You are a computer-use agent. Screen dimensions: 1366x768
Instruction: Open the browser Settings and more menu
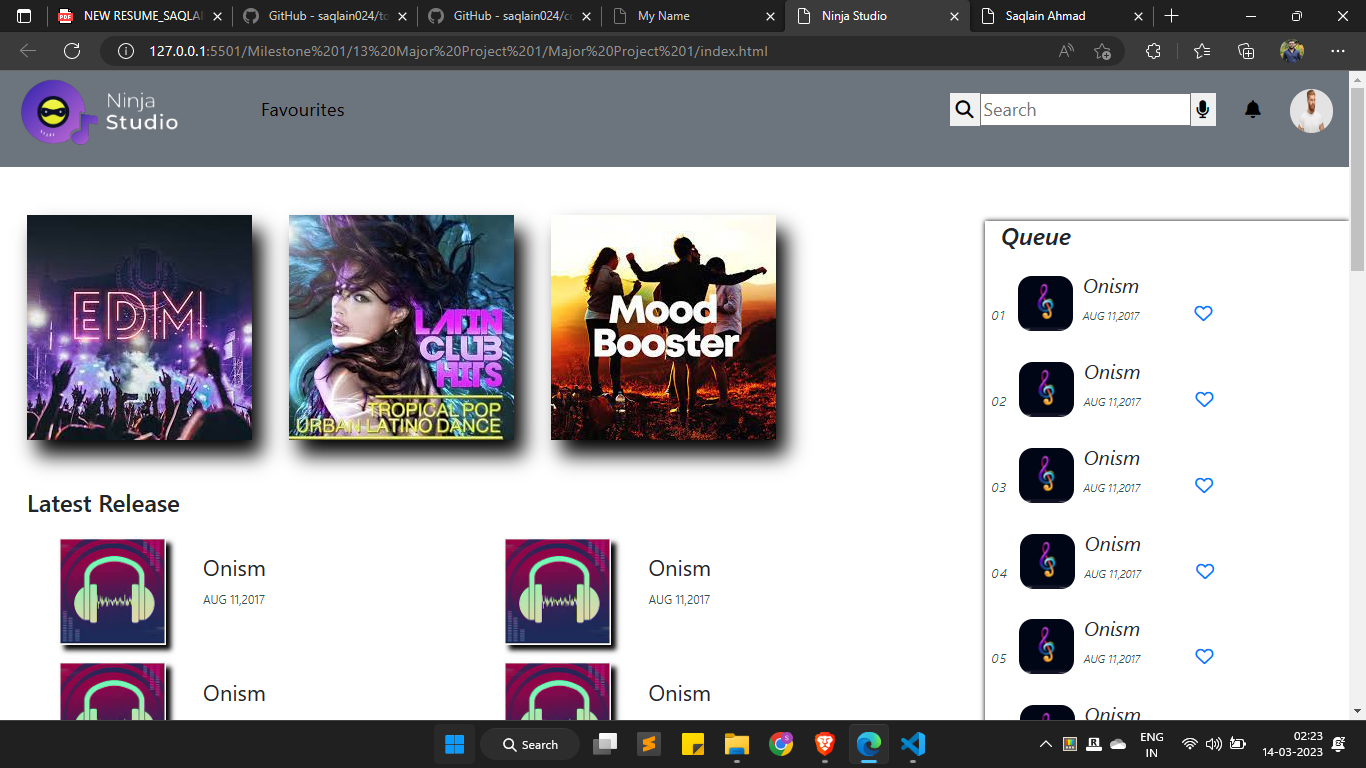click(1338, 50)
